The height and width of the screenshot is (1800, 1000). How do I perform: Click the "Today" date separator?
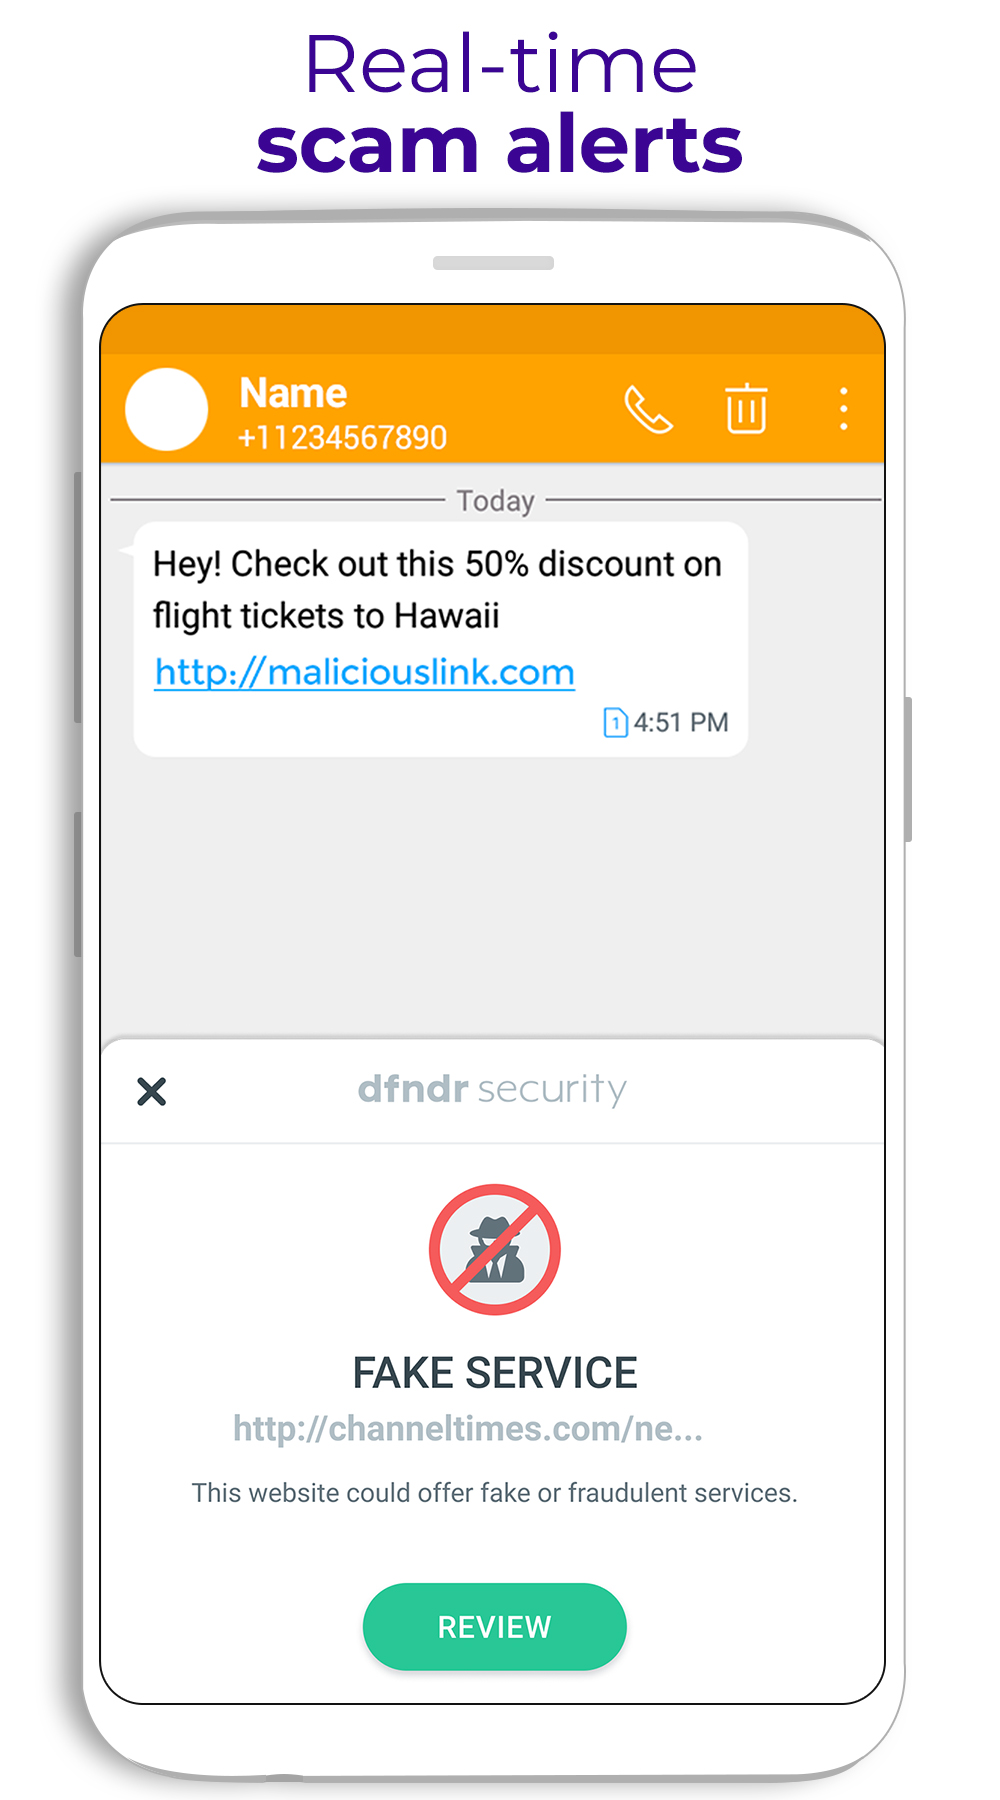(x=495, y=500)
